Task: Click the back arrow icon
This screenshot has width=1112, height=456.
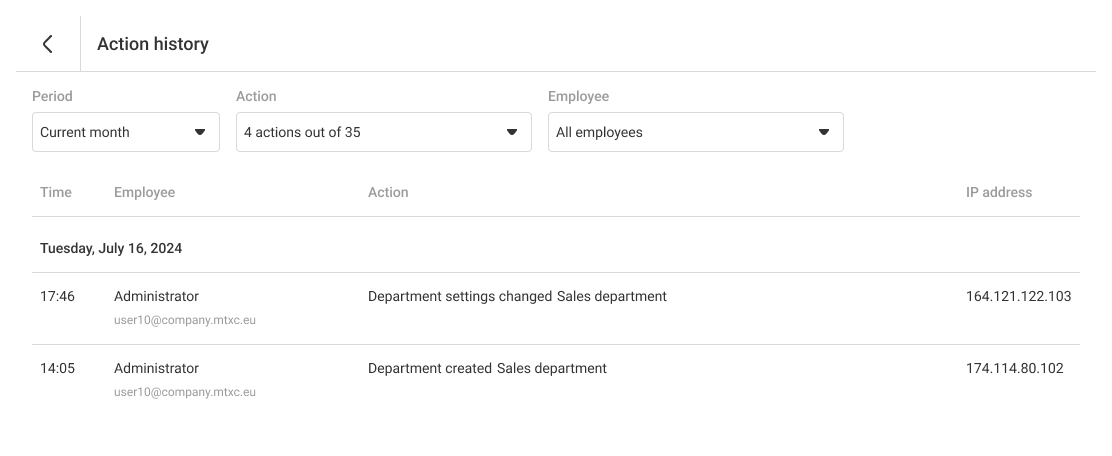Action: pyautogui.click(x=47, y=44)
